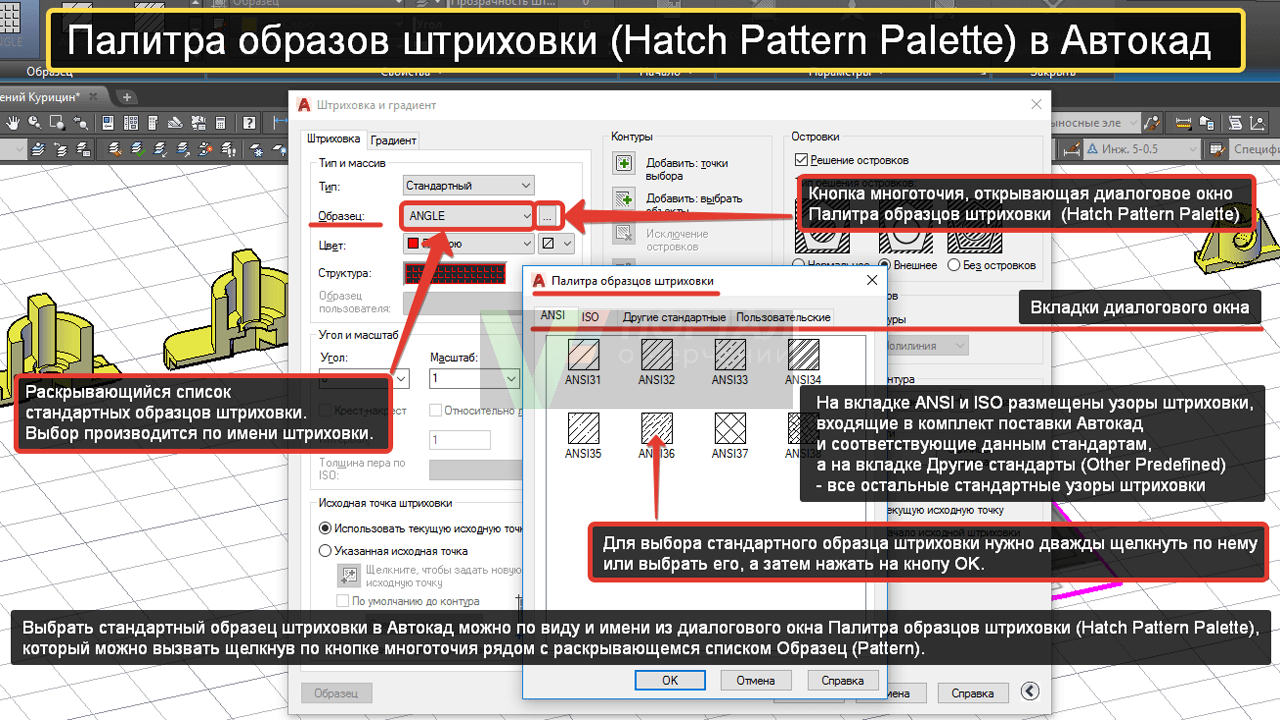Screen dimensions: 1280x720
Task: Switch to the Градиент tab
Action: tap(393, 140)
